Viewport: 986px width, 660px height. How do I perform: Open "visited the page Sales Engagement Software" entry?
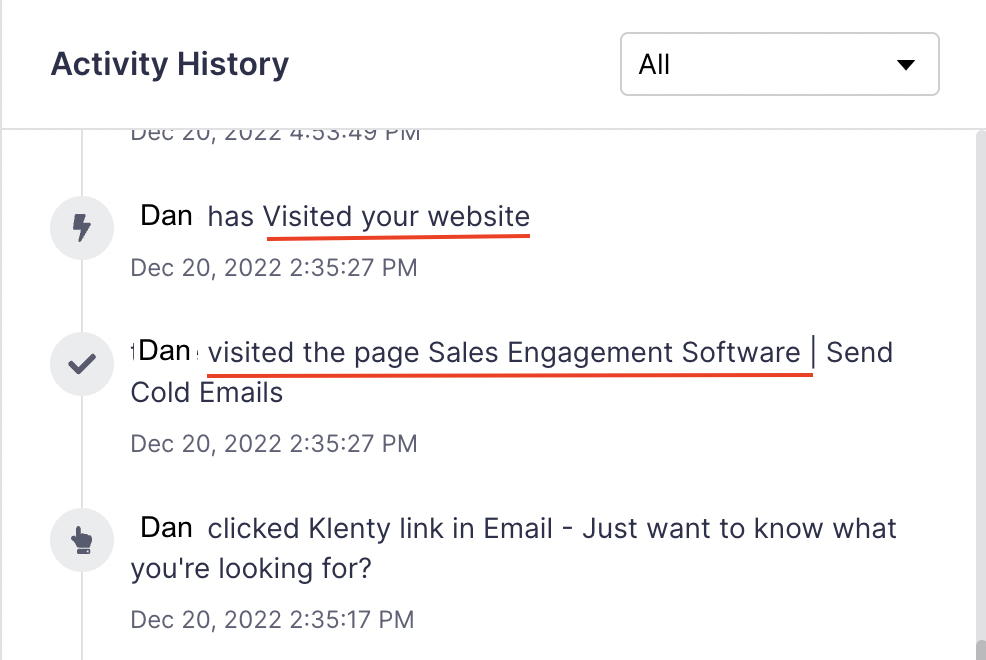tap(505, 353)
